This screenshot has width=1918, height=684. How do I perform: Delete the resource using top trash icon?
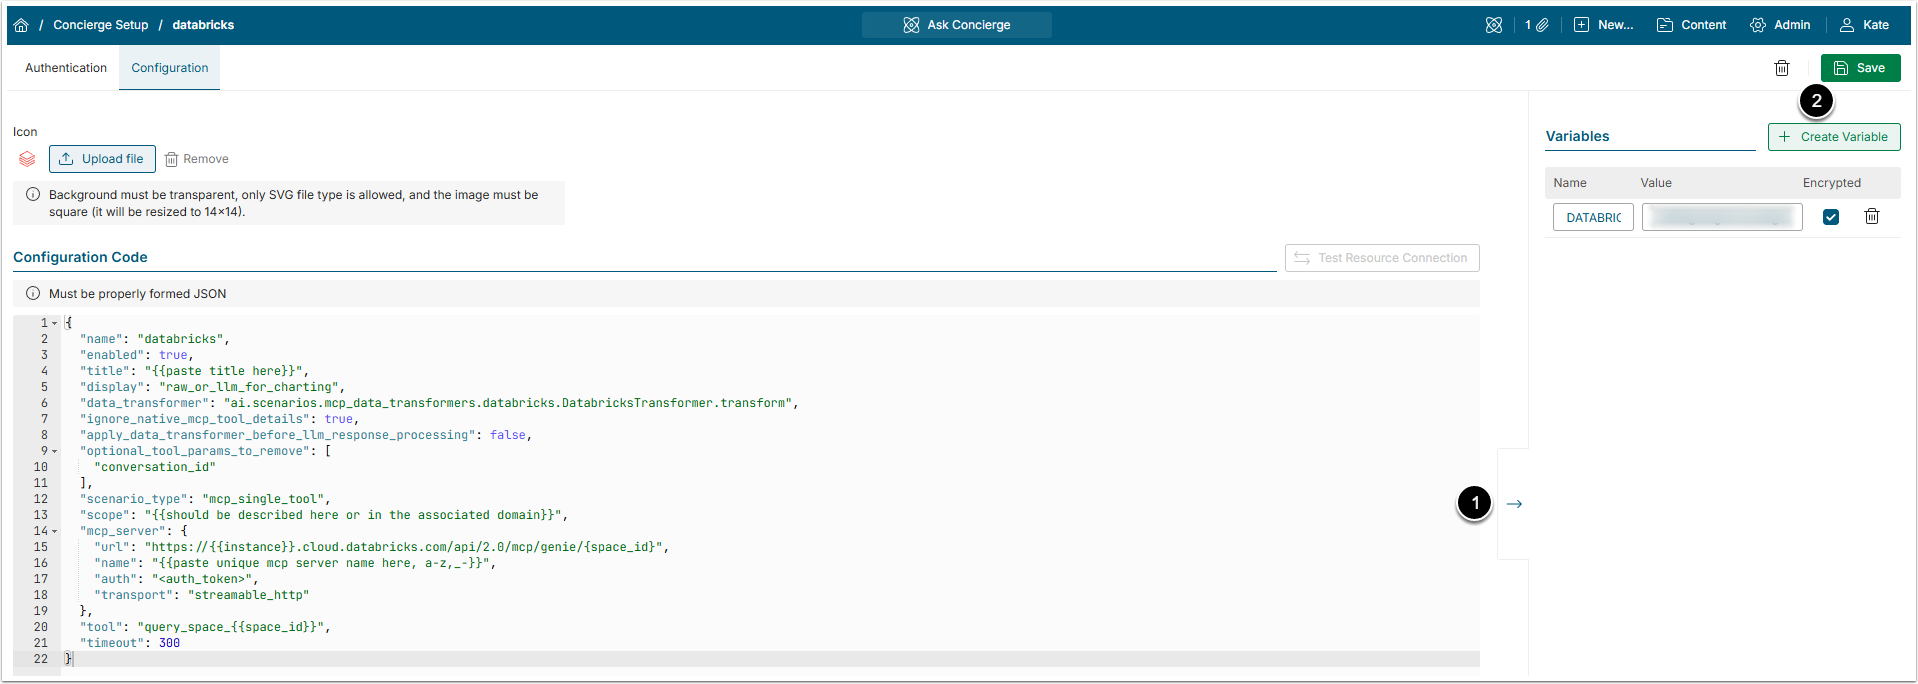pos(1781,68)
